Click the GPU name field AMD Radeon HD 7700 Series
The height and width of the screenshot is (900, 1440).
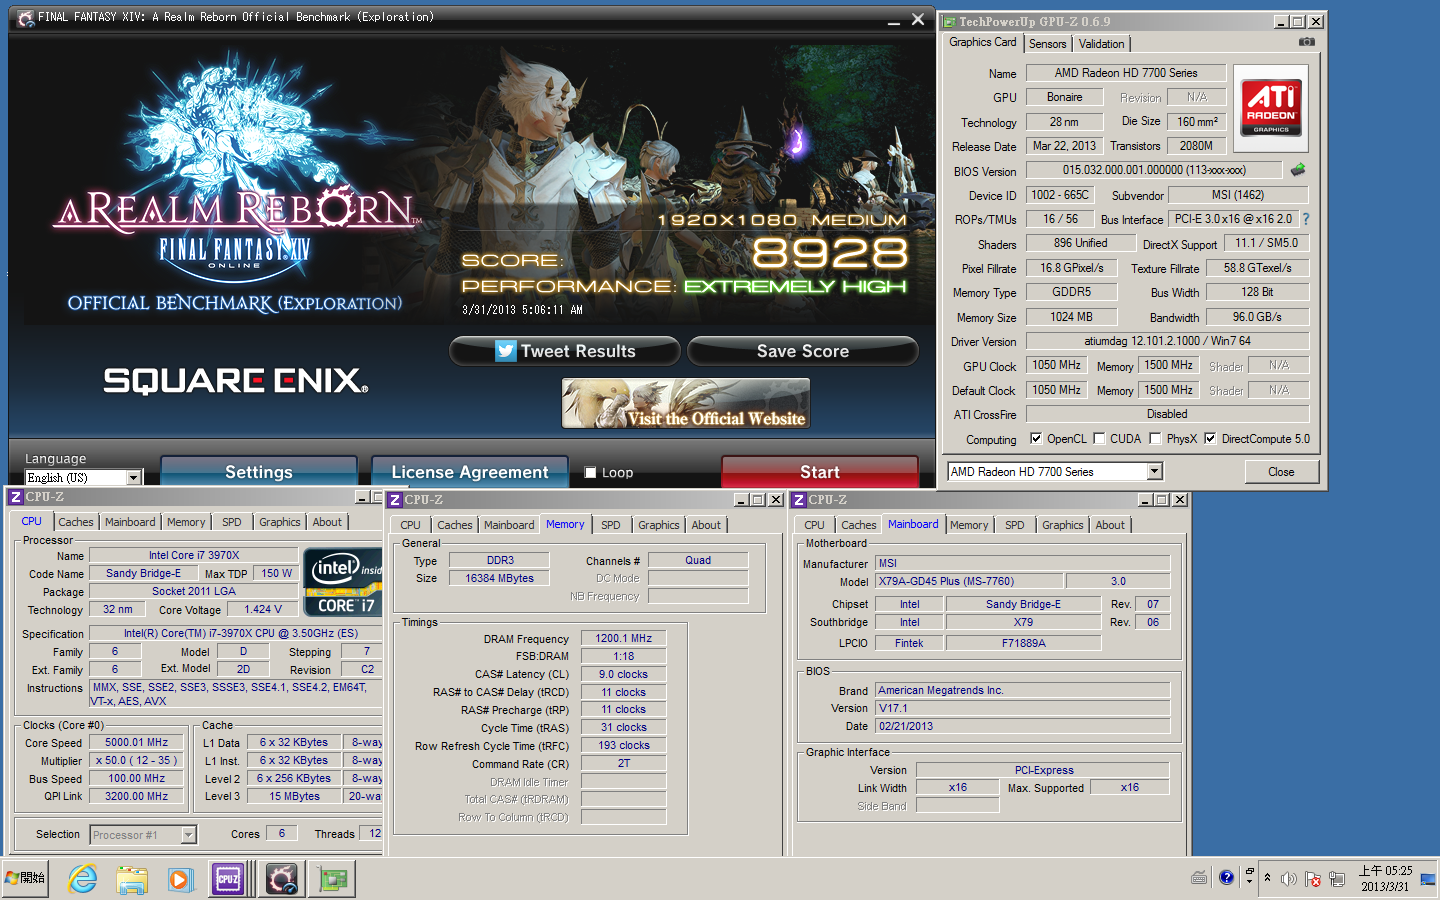(1126, 73)
